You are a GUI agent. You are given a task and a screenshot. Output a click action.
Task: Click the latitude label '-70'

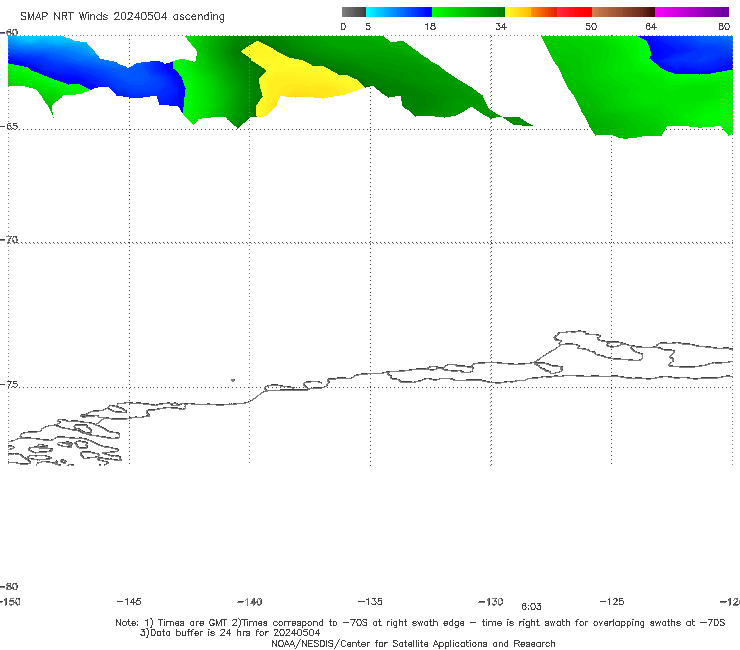tap(9, 240)
